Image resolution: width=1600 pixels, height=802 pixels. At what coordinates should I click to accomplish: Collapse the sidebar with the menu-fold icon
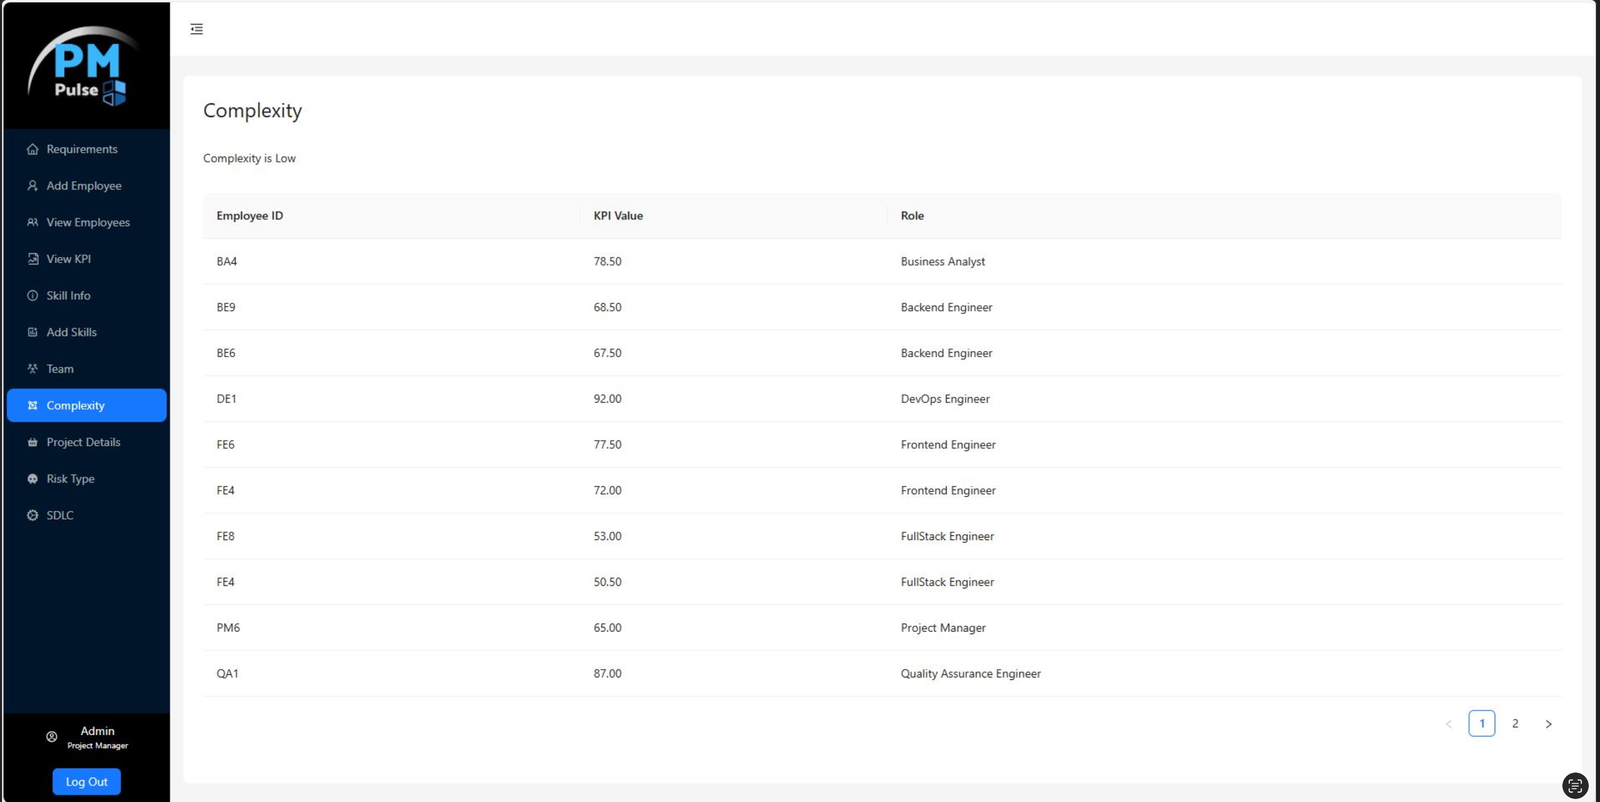coord(197,29)
